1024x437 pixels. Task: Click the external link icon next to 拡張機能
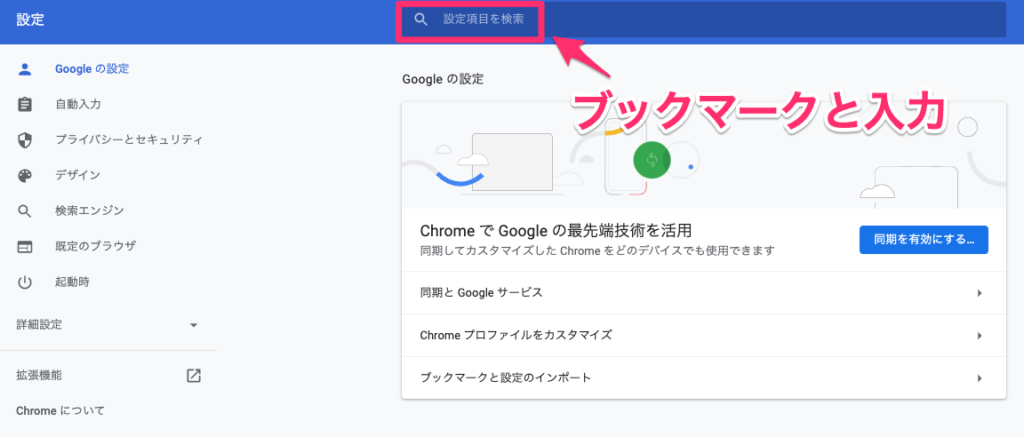coord(194,376)
